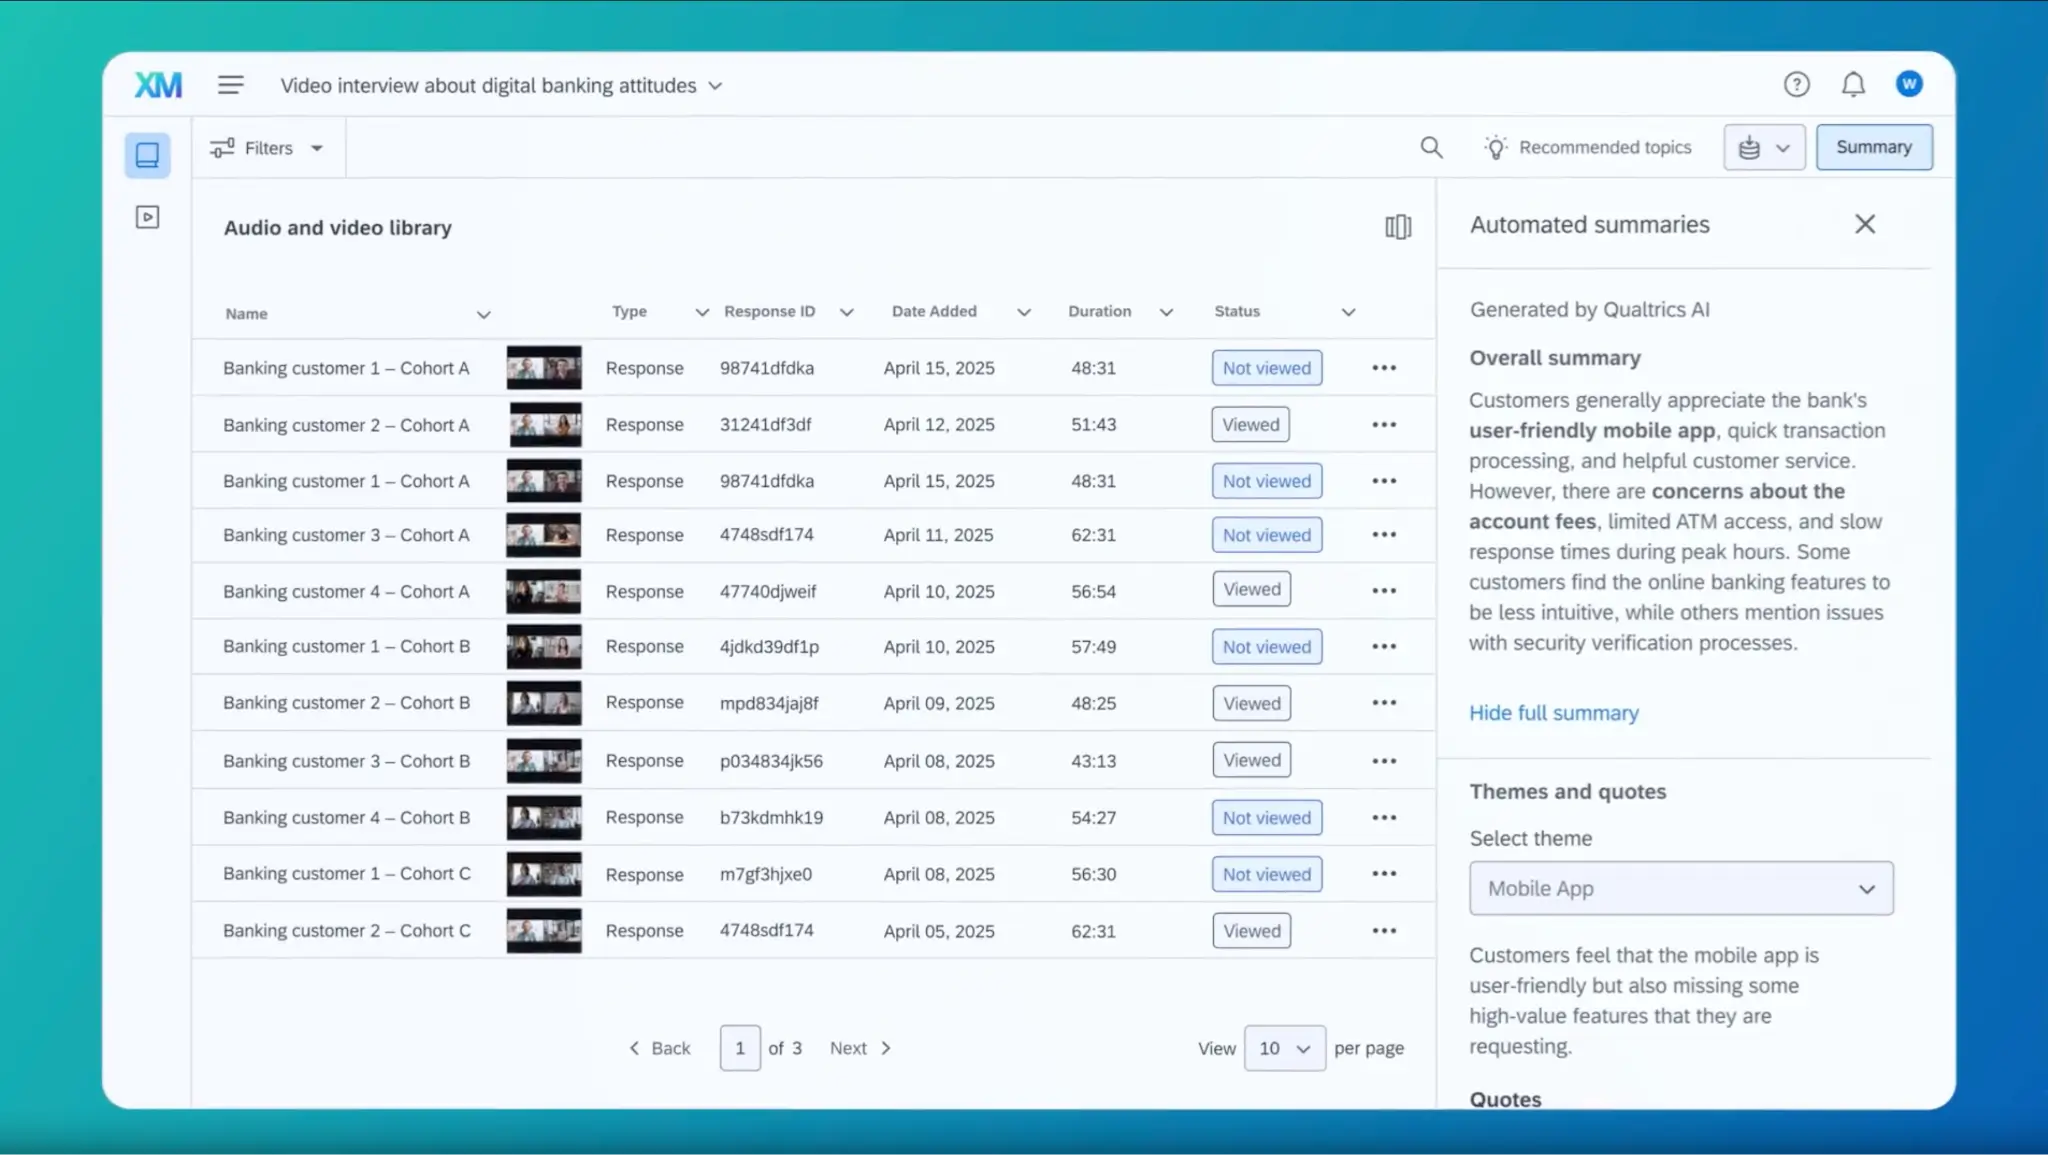This screenshot has width=2048, height=1155.
Task: Close the Automated summaries panel
Action: point(1865,224)
